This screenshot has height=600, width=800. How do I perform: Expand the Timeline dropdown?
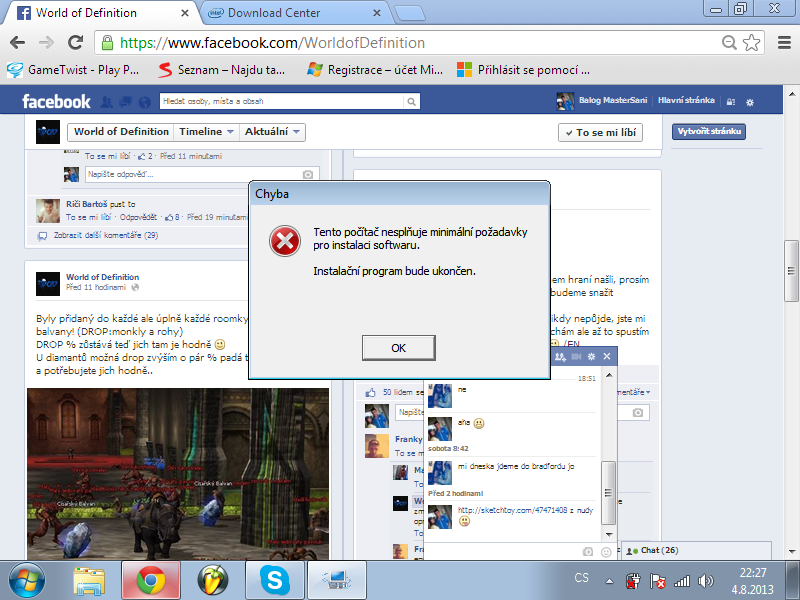206,132
